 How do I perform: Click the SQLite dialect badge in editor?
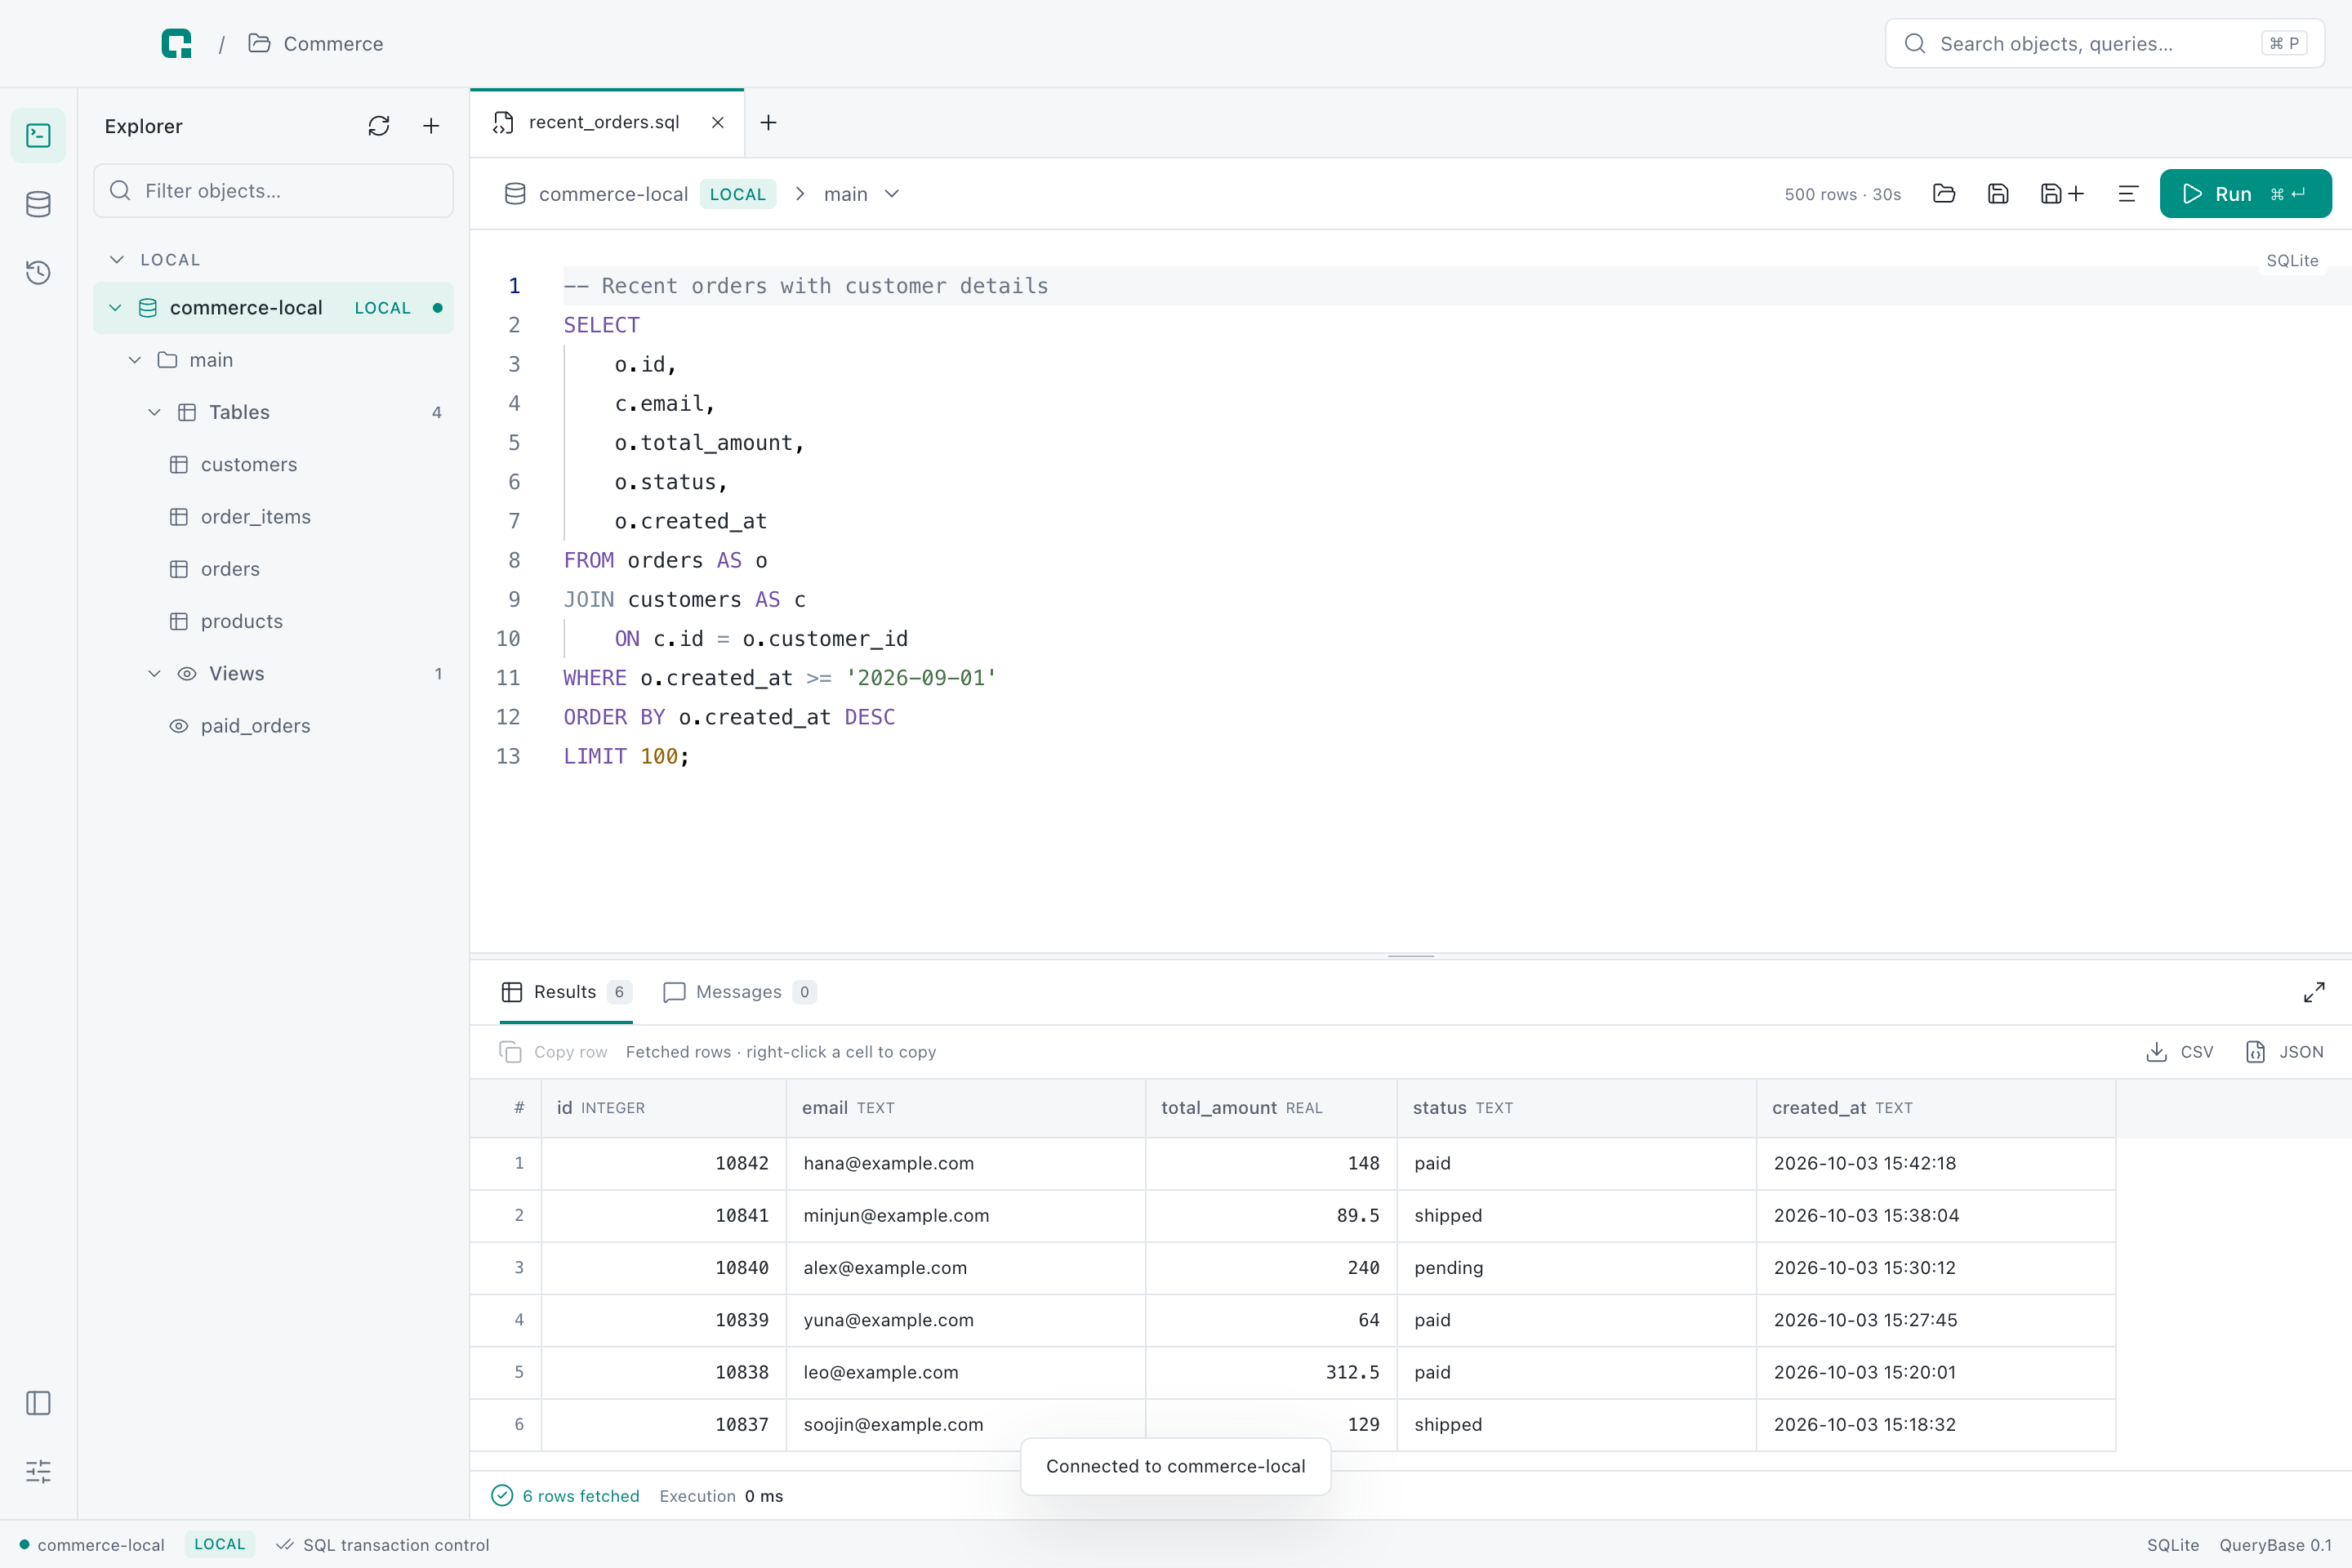click(x=2292, y=261)
